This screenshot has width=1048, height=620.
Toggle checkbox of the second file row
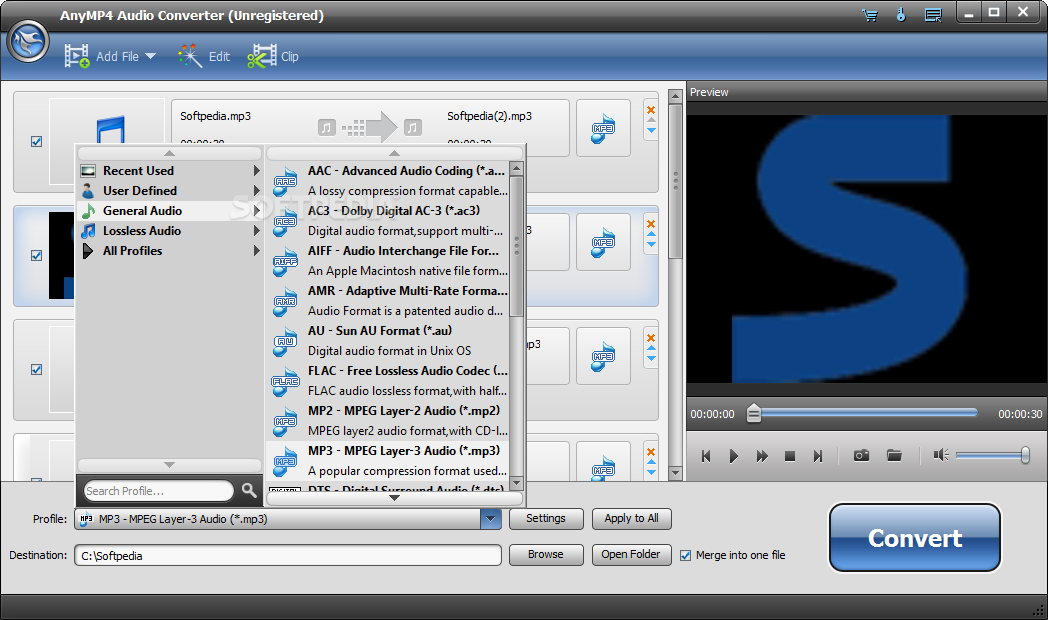click(37, 255)
